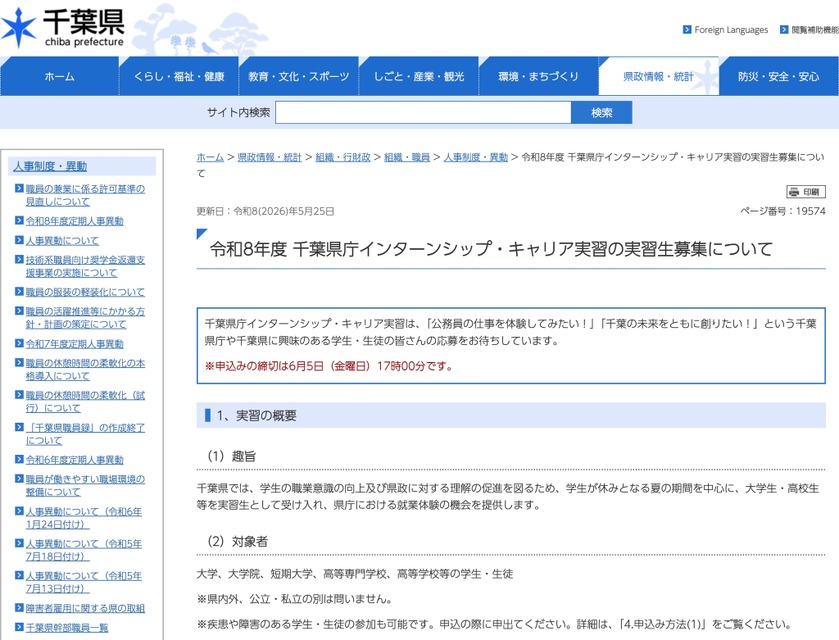
Task: Click arrow icon beside 令和8年度定期人事異動
Action: click(19, 220)
